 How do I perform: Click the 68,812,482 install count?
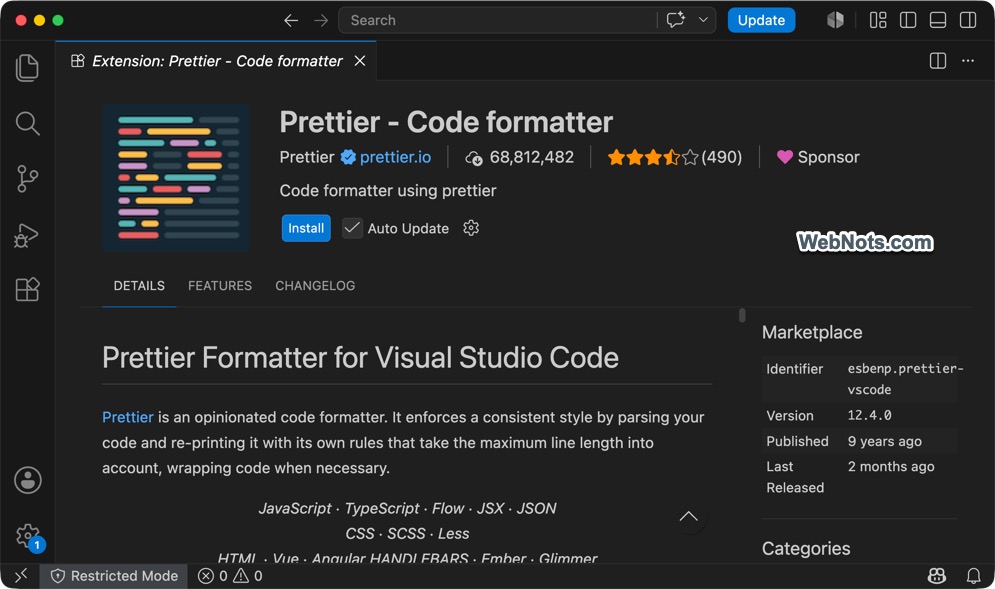[519, 157]
